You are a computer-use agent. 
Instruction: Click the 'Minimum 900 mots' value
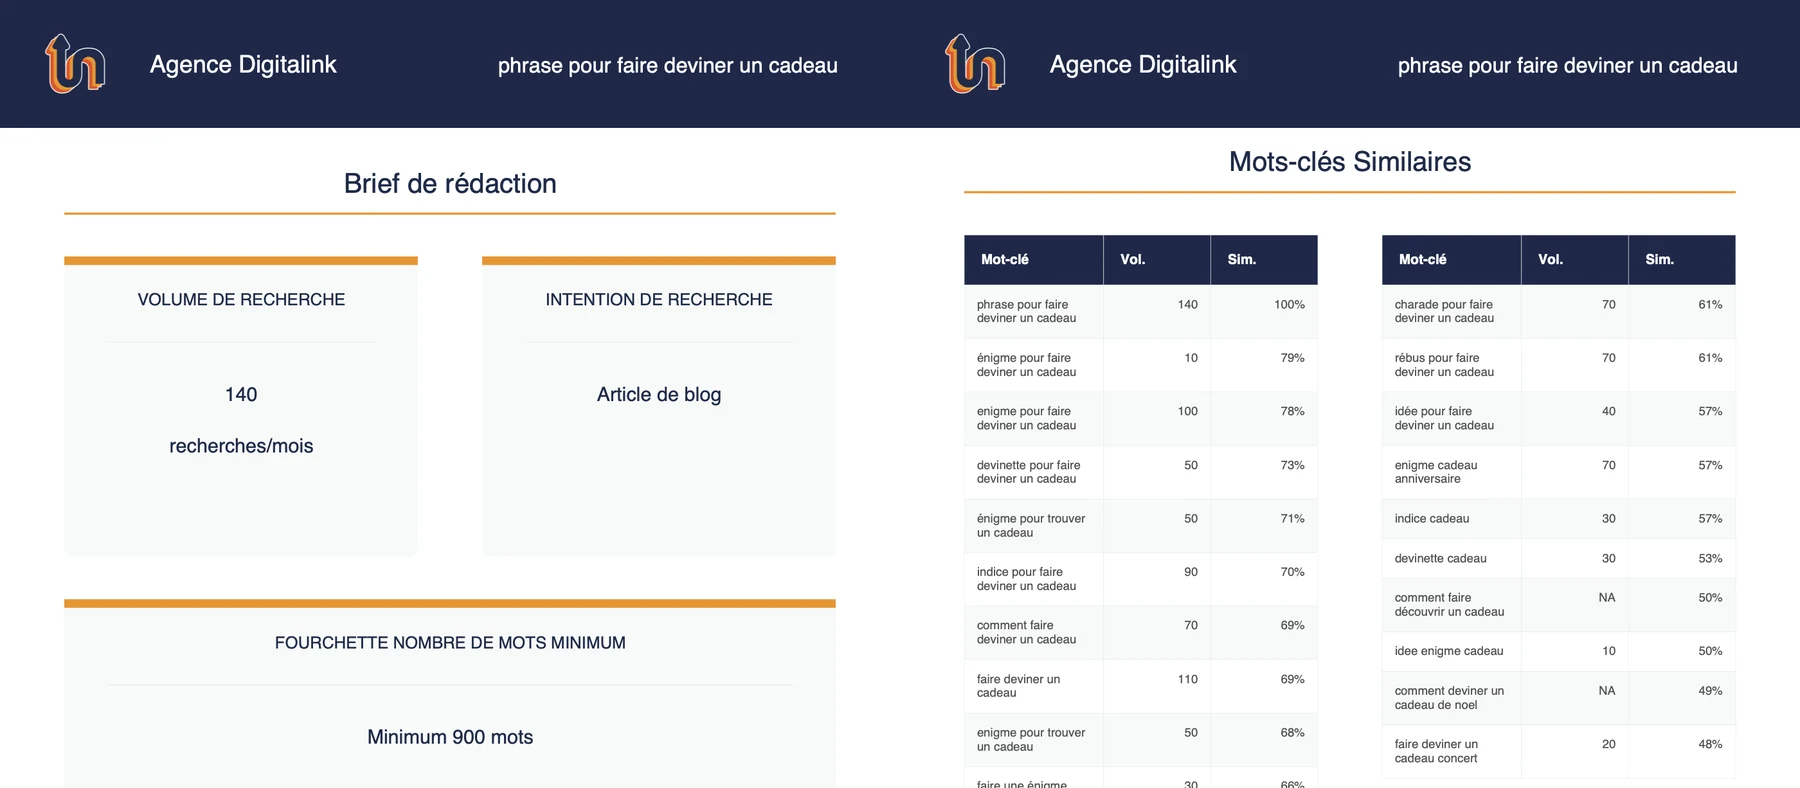(450, 737)
